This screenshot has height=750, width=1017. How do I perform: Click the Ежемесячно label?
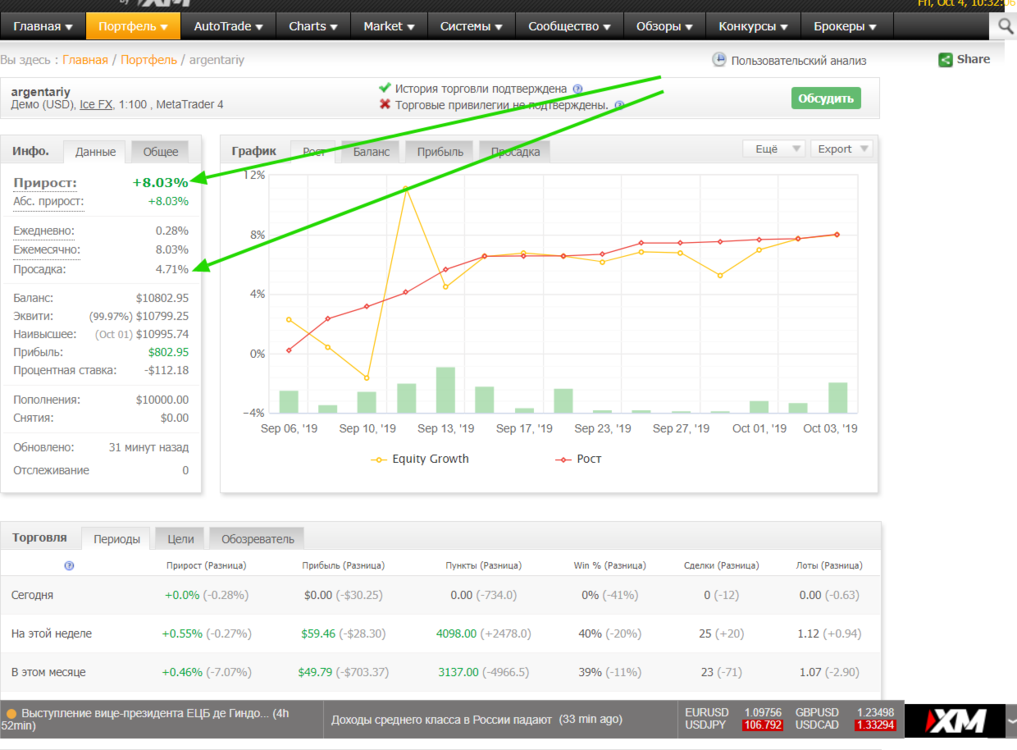click(47, 250)
